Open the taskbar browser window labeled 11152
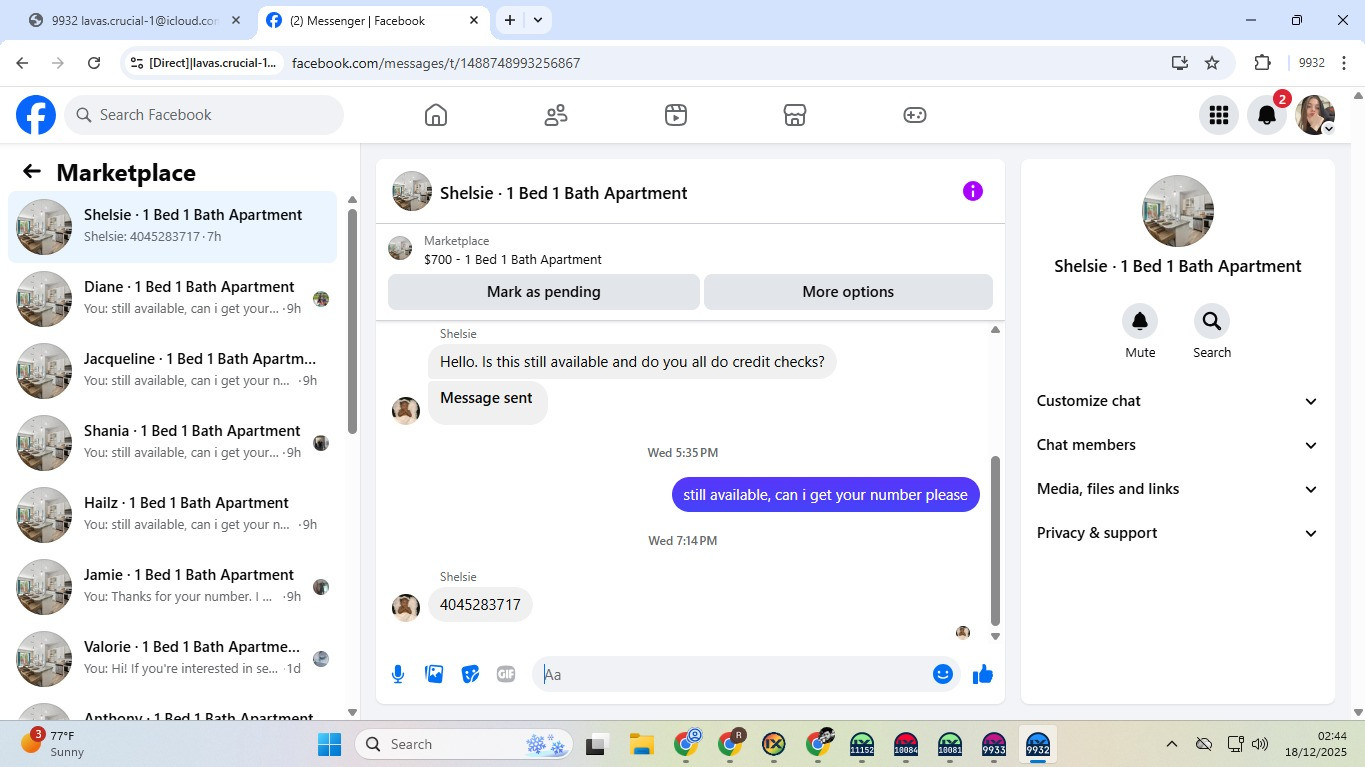This screenshot has height=767, width=1365. click(x=862, y=745)
